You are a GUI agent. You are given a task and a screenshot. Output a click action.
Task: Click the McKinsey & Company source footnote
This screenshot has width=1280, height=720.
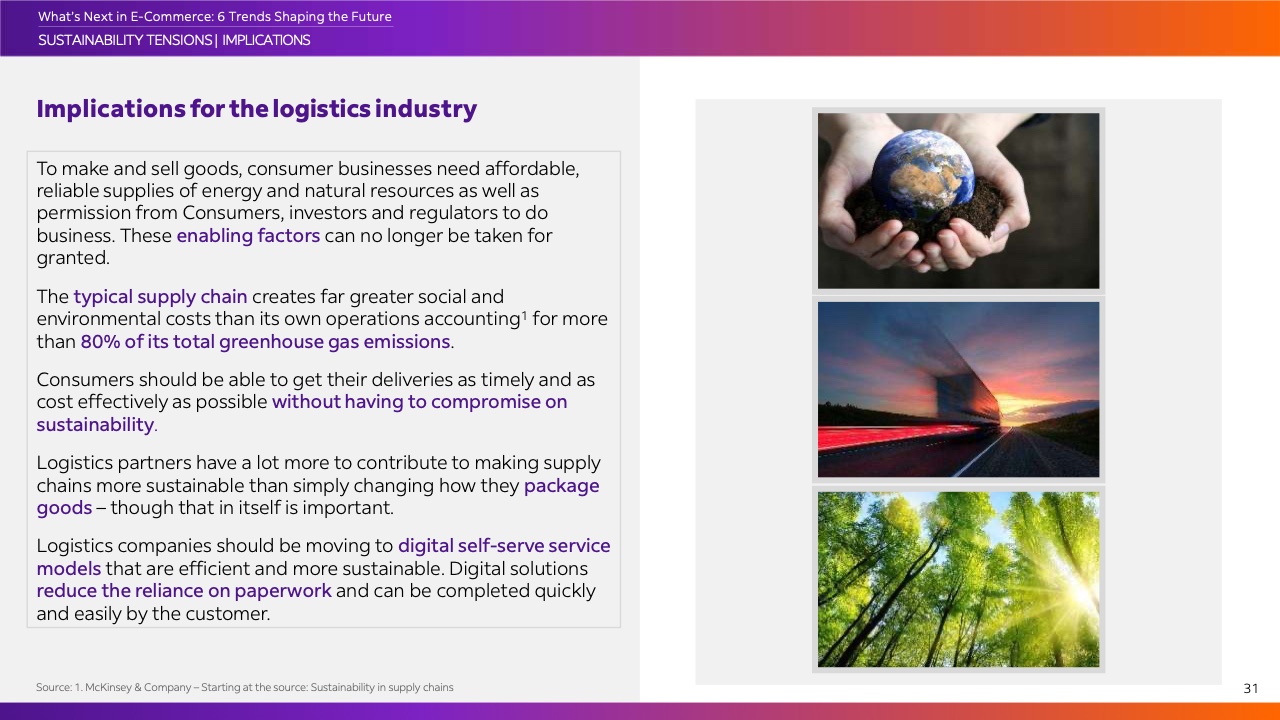pos(244,688)
